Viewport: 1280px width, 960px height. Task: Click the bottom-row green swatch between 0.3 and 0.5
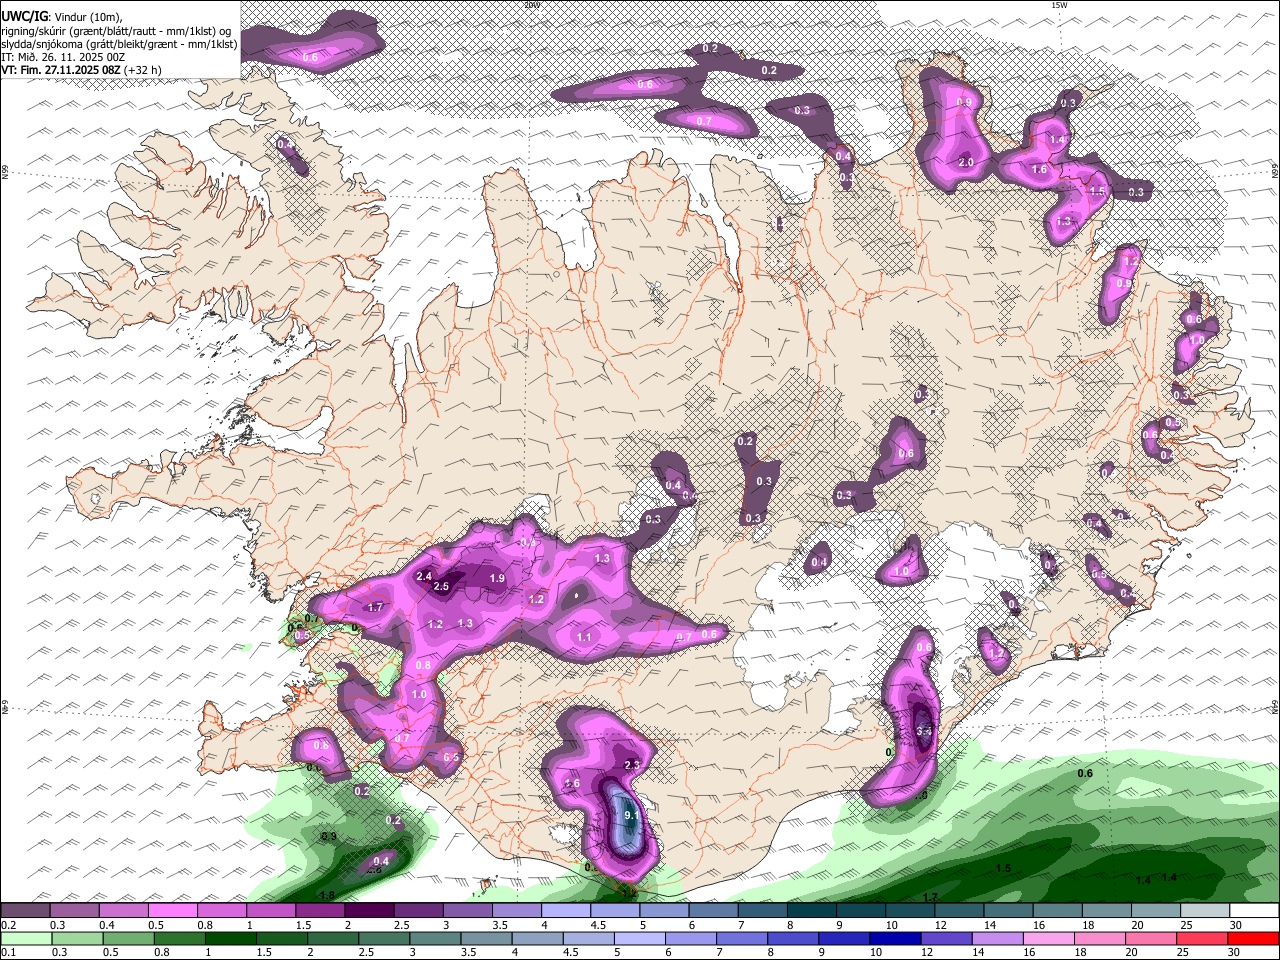(x=77, y=938)
